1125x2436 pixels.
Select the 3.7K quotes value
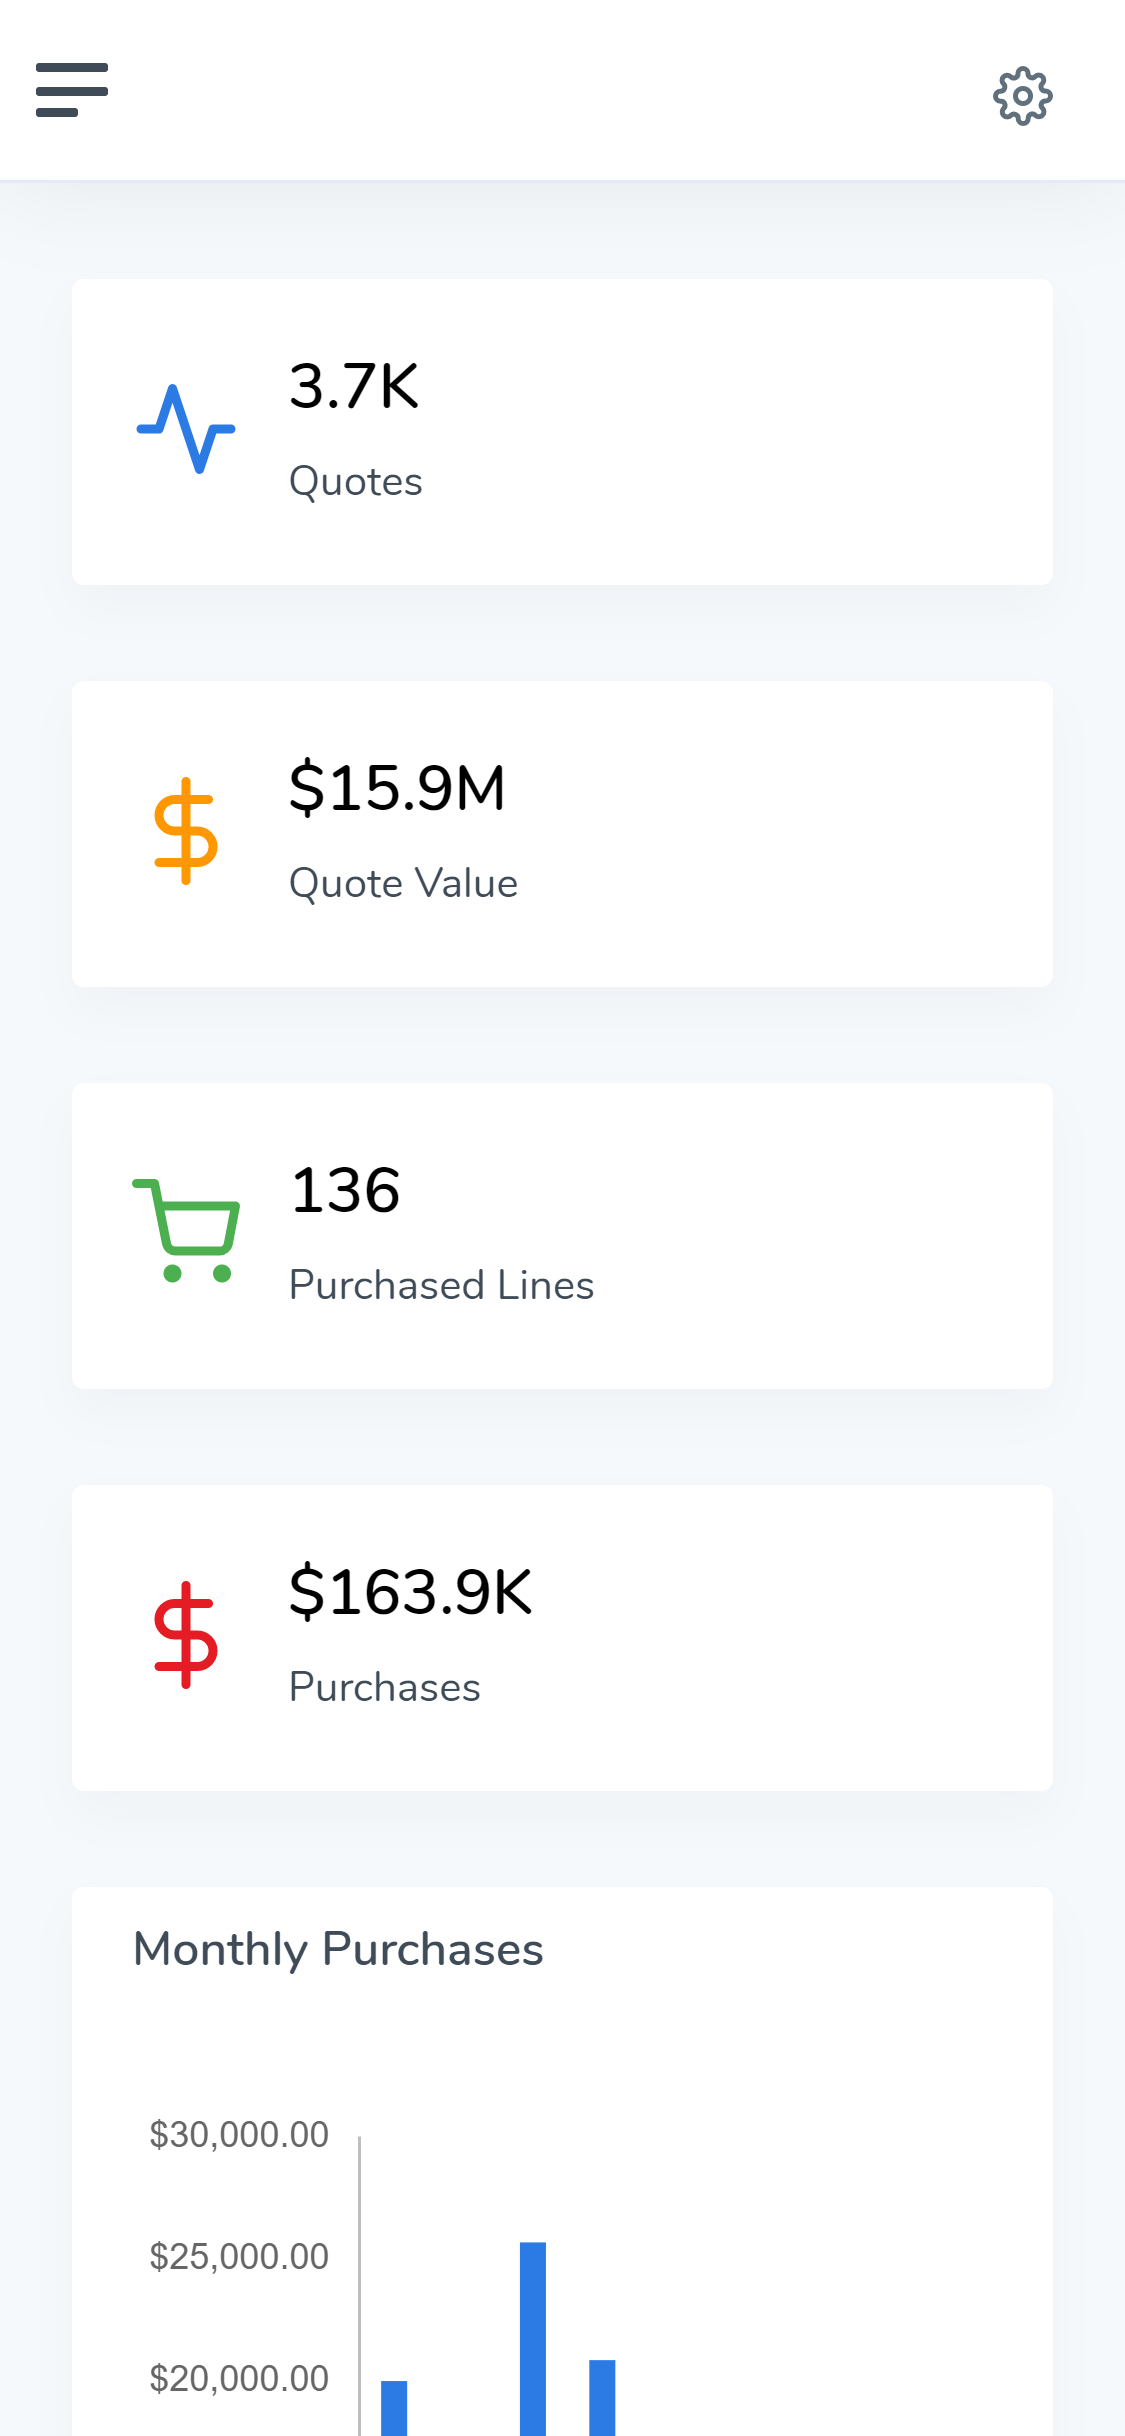point(354,387)
